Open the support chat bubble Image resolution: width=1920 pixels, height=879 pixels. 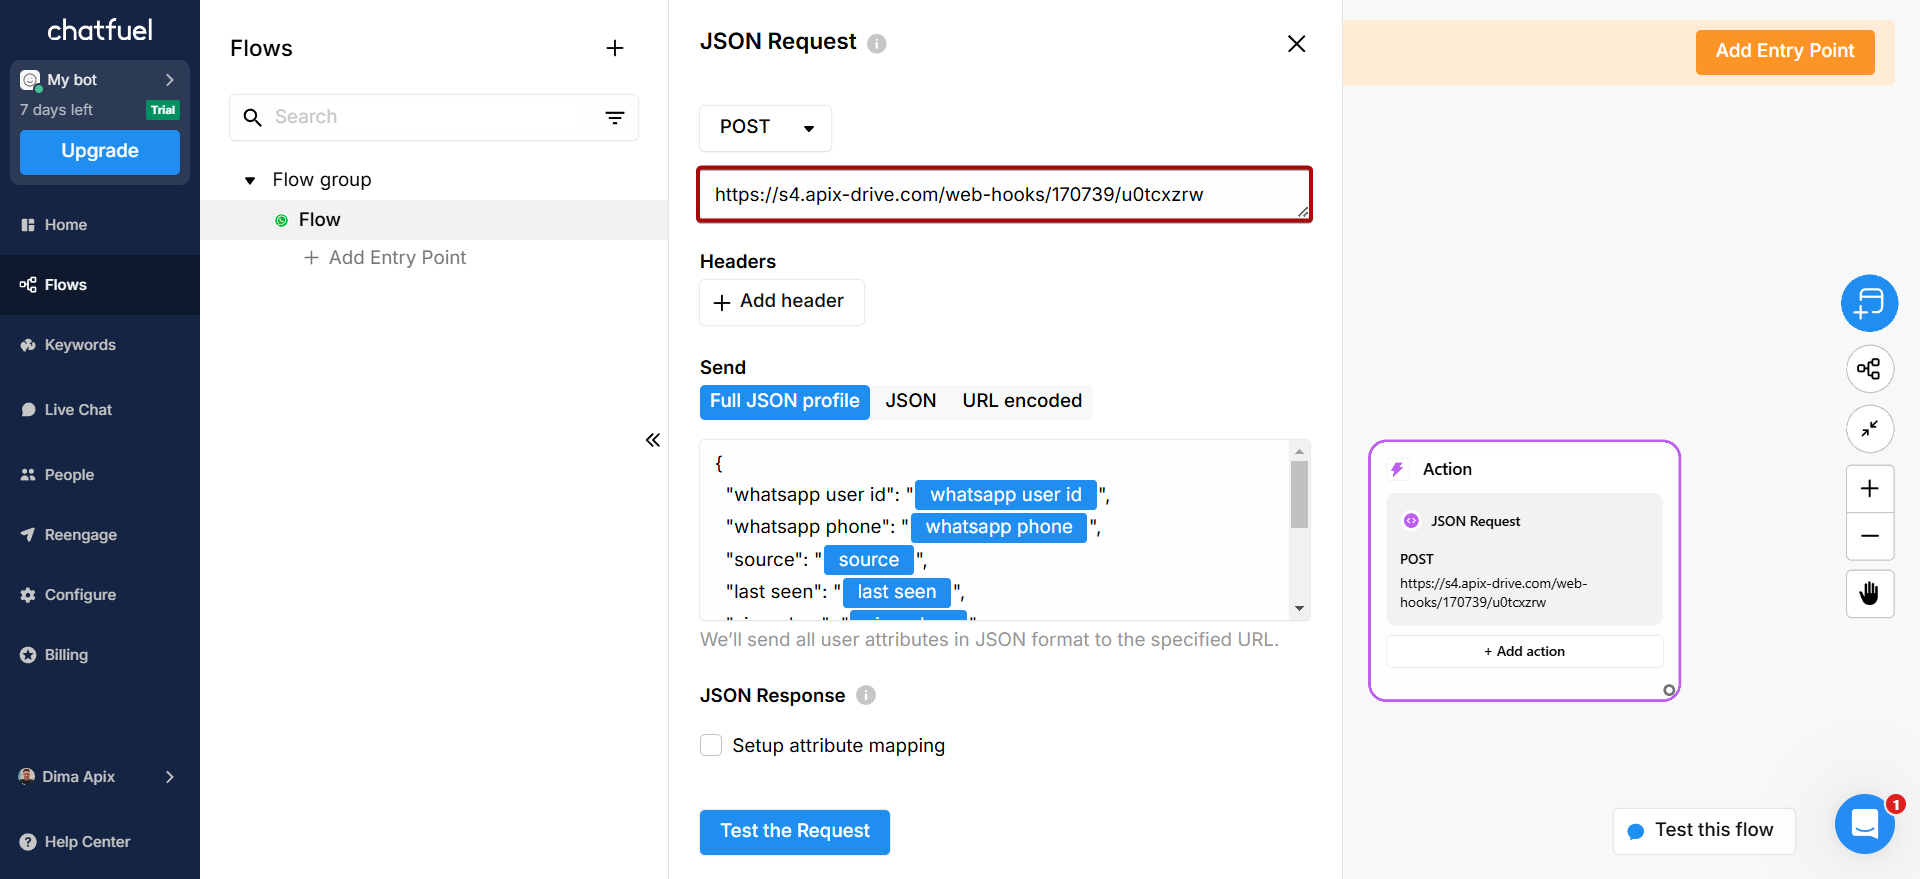coord(1865,824)
